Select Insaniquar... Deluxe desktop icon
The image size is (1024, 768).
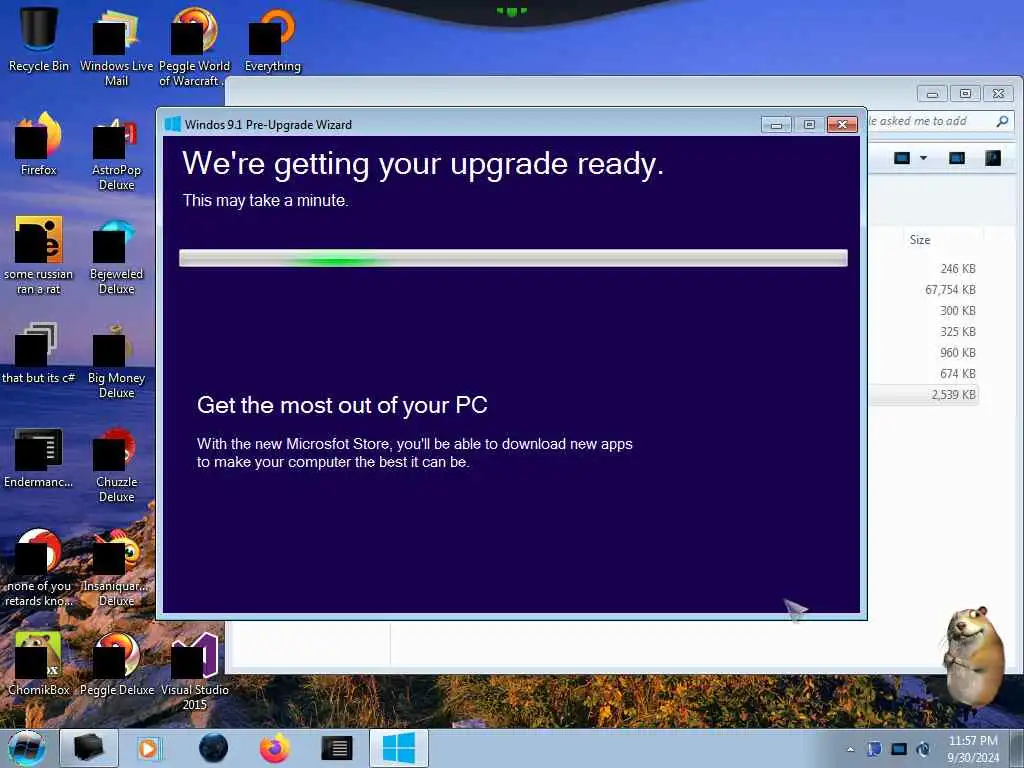[116, 567]
